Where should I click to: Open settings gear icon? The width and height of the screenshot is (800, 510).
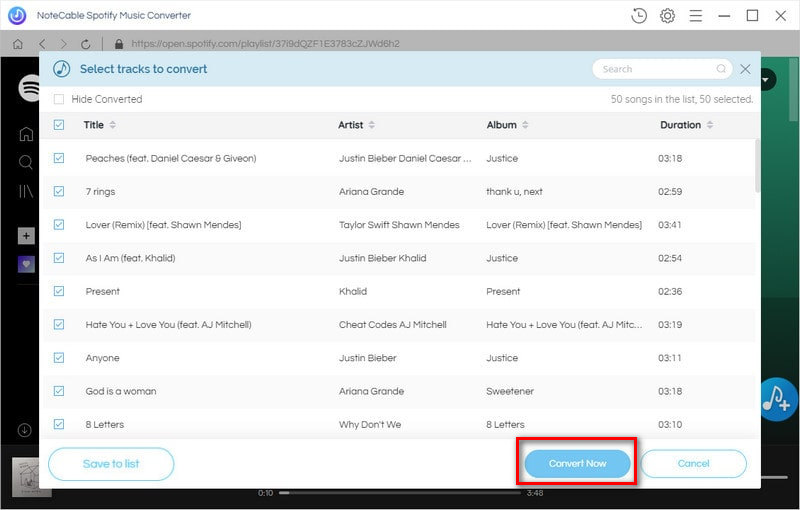[x=667, y=16]
